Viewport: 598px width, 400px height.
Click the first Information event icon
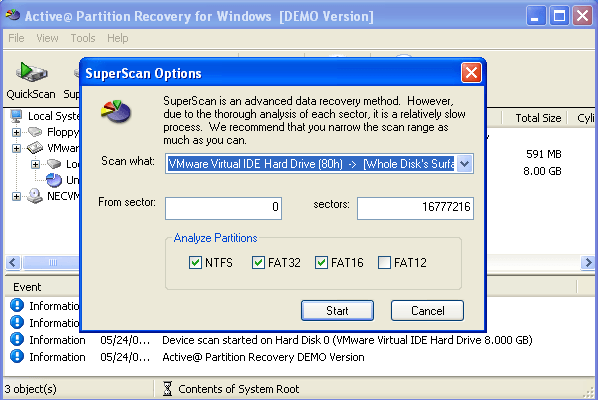[17, 305]
